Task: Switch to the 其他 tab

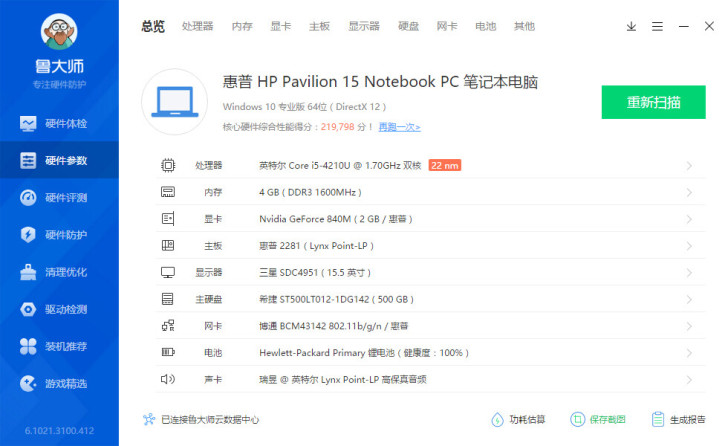Action: pyautogui.click(x=524, y=26)
